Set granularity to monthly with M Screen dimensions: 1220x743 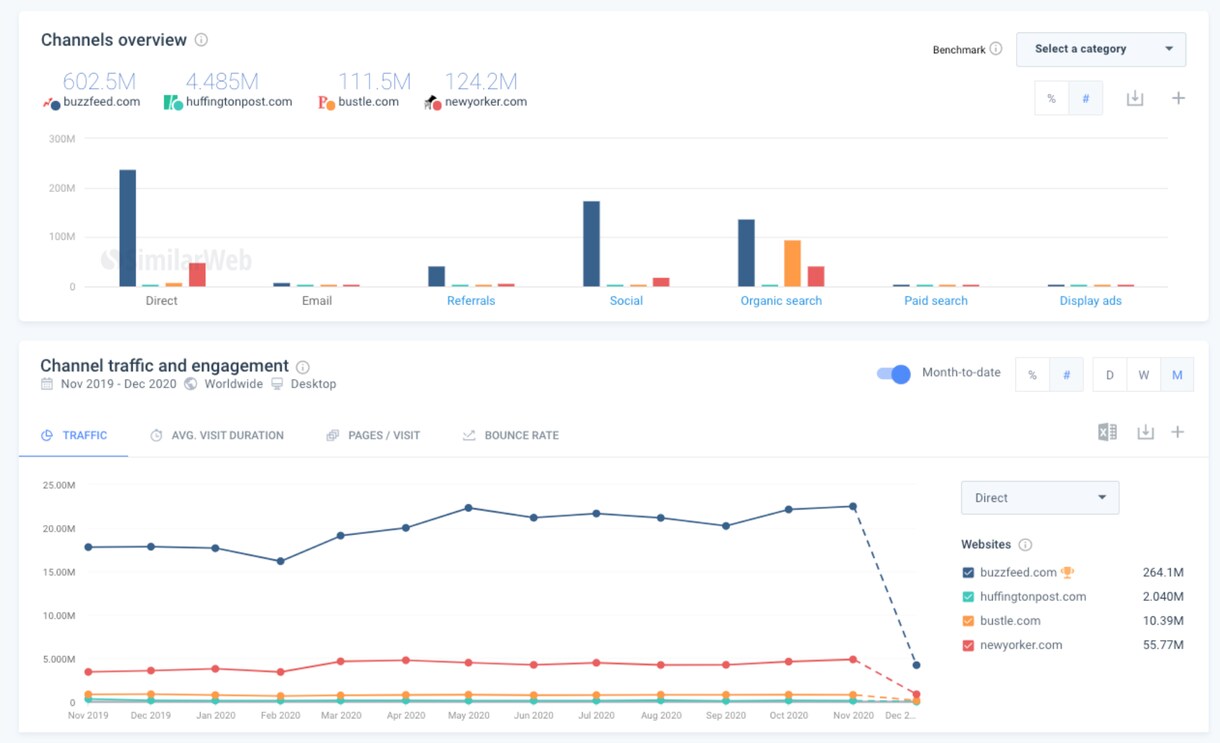pyautogui.click(x=1177, y=375)
